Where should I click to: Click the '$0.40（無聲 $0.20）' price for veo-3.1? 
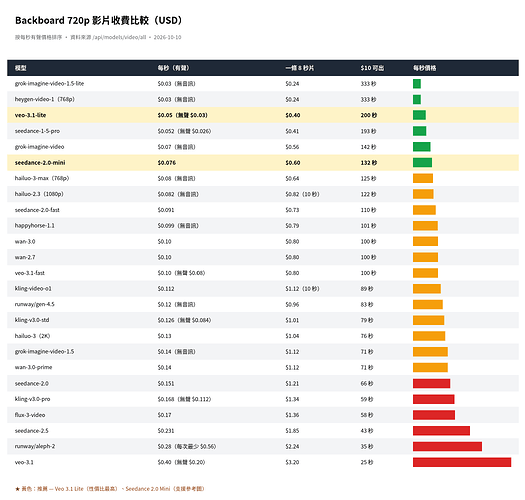(x=181, y=462)
